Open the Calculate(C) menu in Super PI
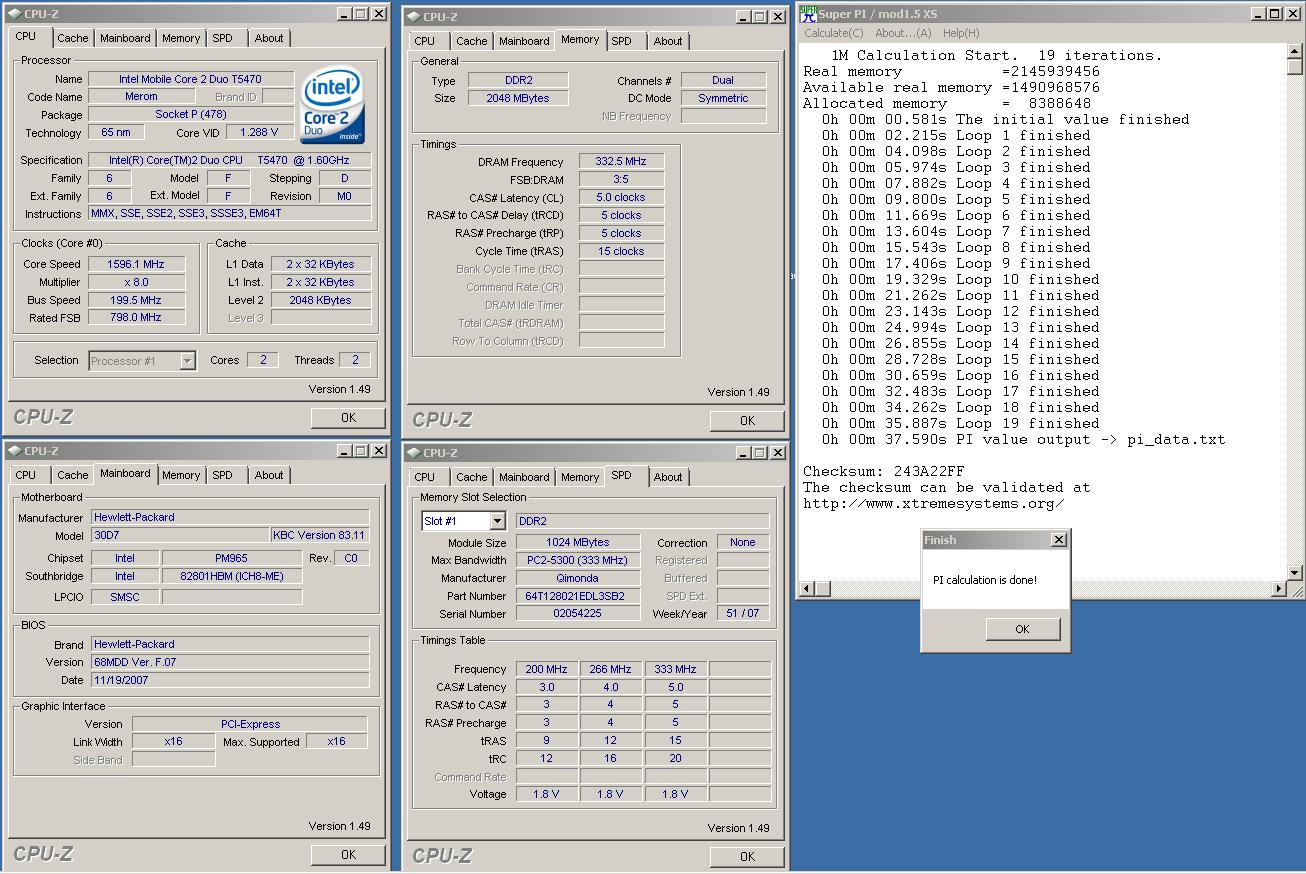 coord(834,33)
